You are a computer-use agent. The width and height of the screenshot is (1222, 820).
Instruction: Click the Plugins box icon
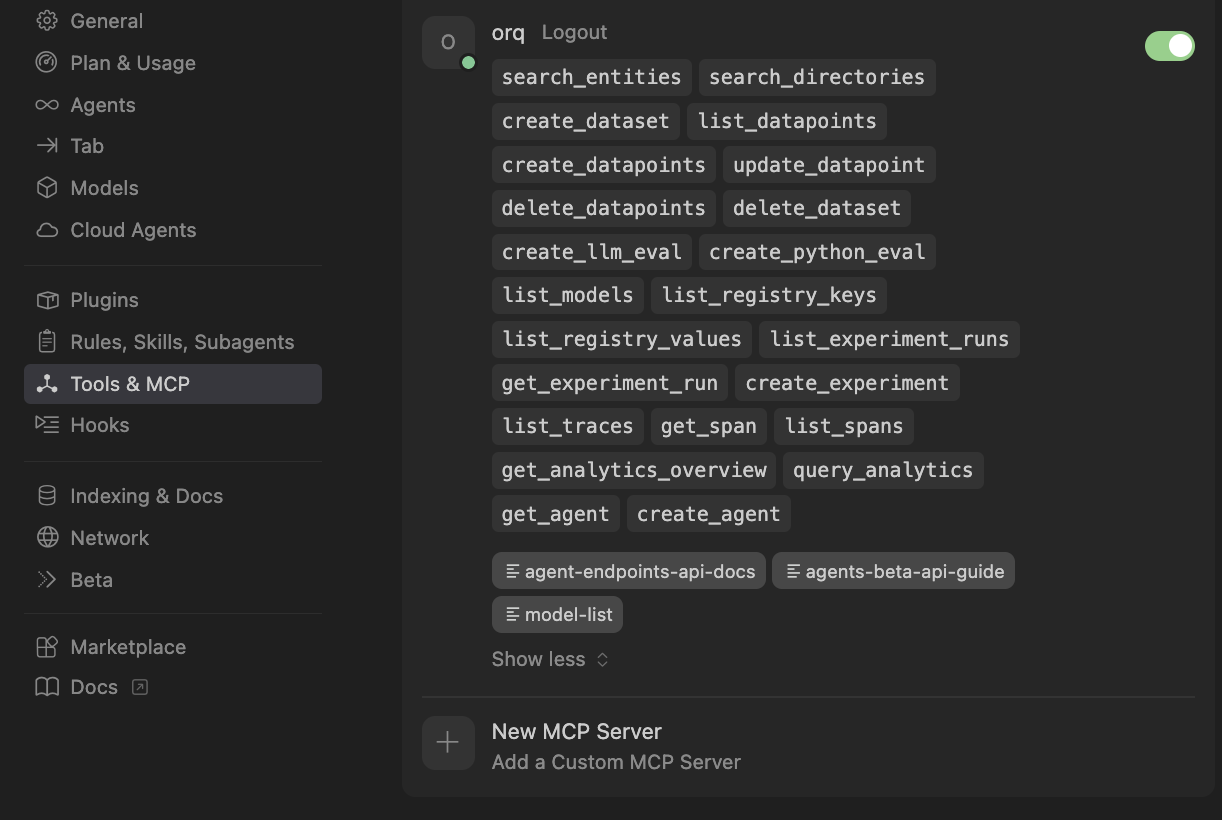click(x=46, y=299)
